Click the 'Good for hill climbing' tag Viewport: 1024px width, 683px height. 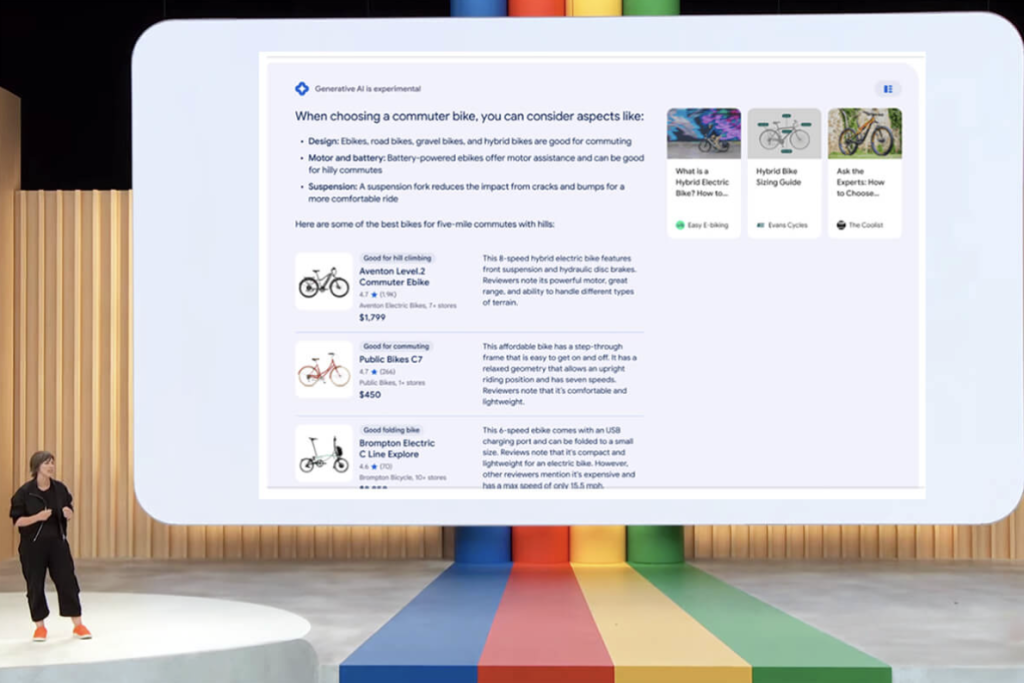pyautogui.click(x=397, y=258)
